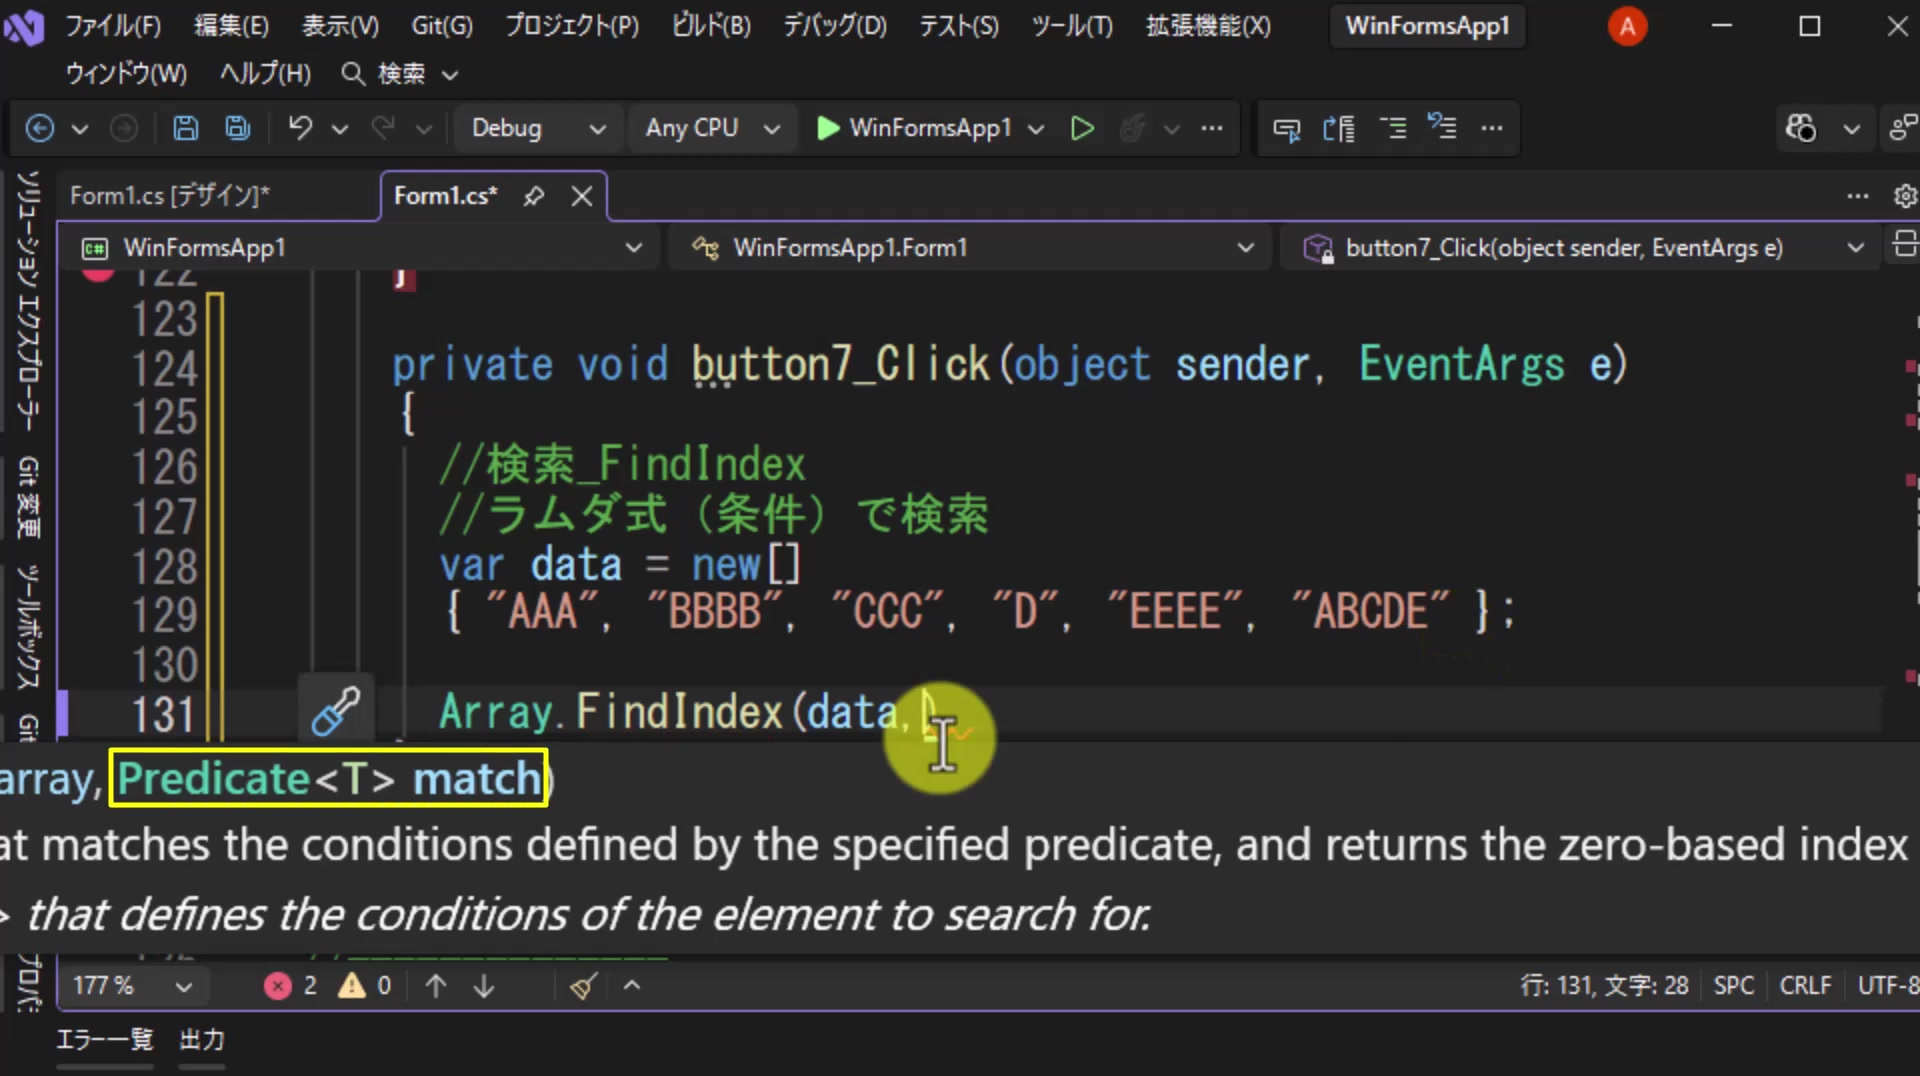Click the 検索 search box
The height and width of the screenshot is (1076, 1920).
[400, 74]
